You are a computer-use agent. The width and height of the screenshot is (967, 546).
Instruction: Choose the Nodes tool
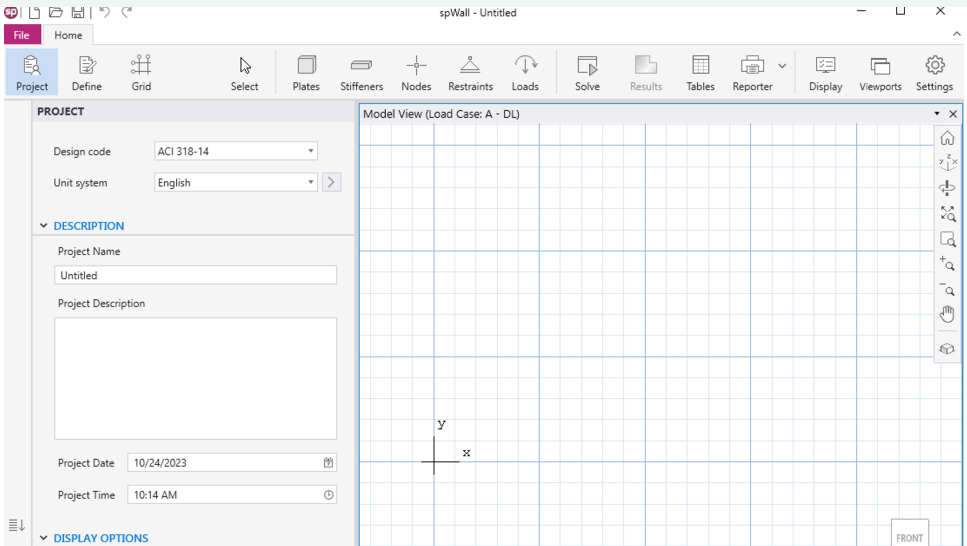tap(416, 73)
